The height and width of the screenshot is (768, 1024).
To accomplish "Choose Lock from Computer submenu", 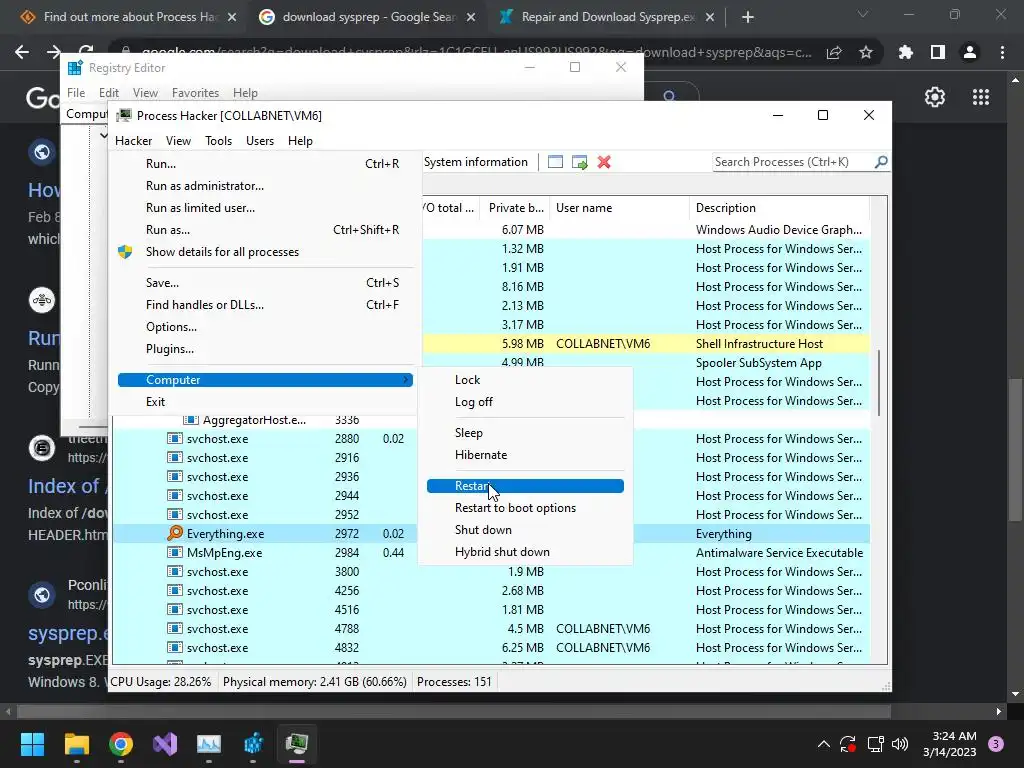I will [x=467, y=379].
